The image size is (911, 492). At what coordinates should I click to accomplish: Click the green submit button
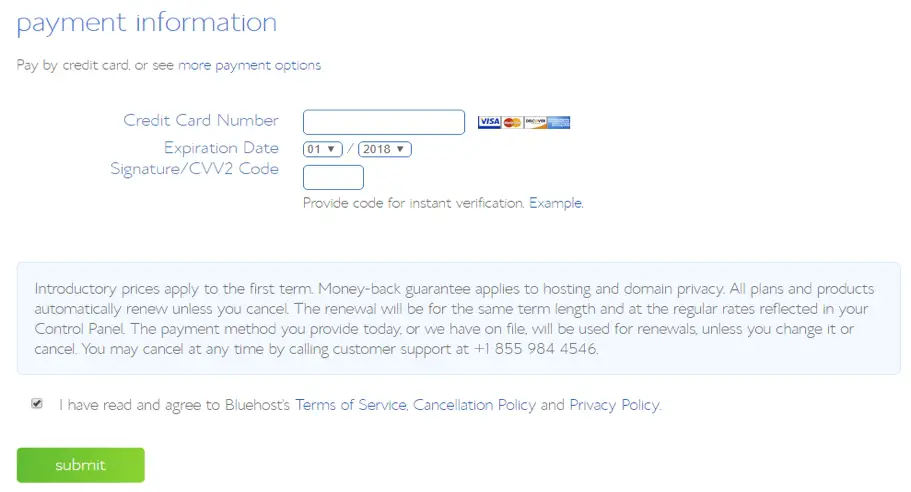pyautogui.click(x=81, y=465)
